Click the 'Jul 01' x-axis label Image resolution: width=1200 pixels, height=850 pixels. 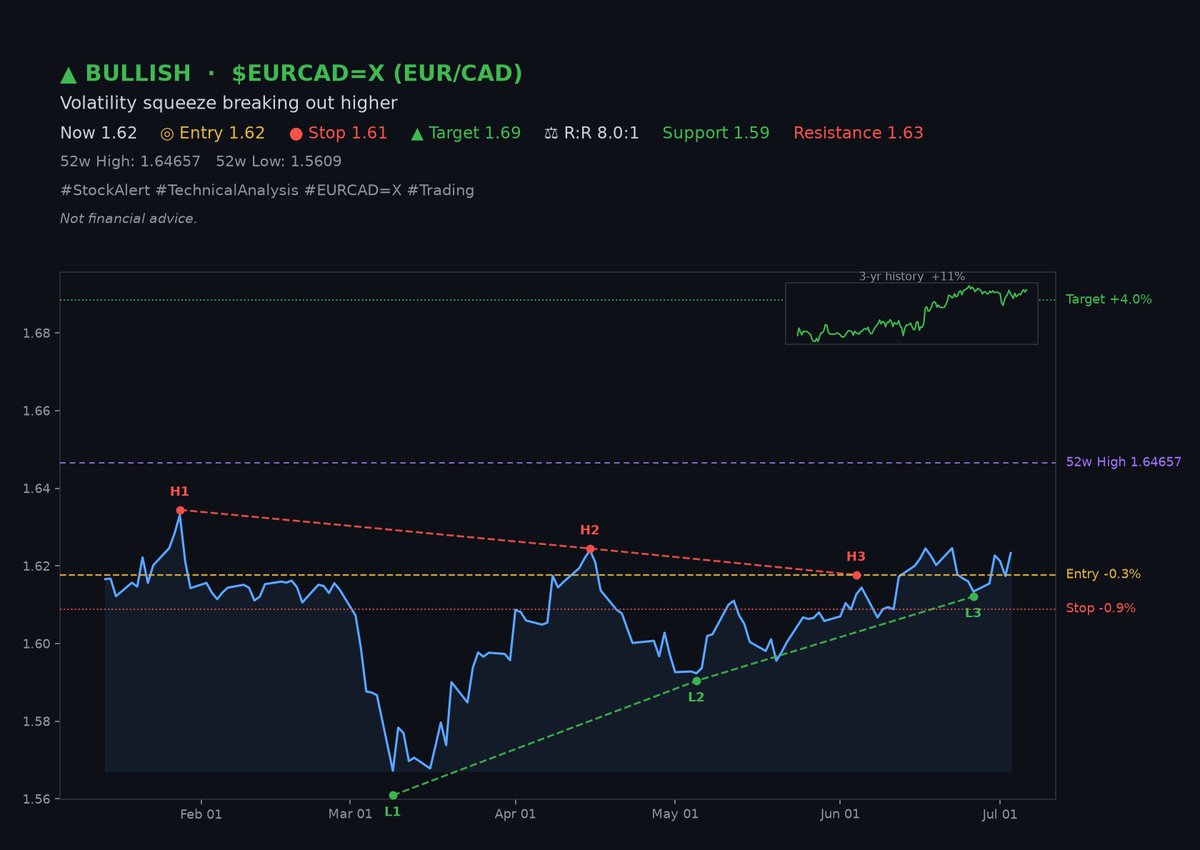click(1000, 815)
